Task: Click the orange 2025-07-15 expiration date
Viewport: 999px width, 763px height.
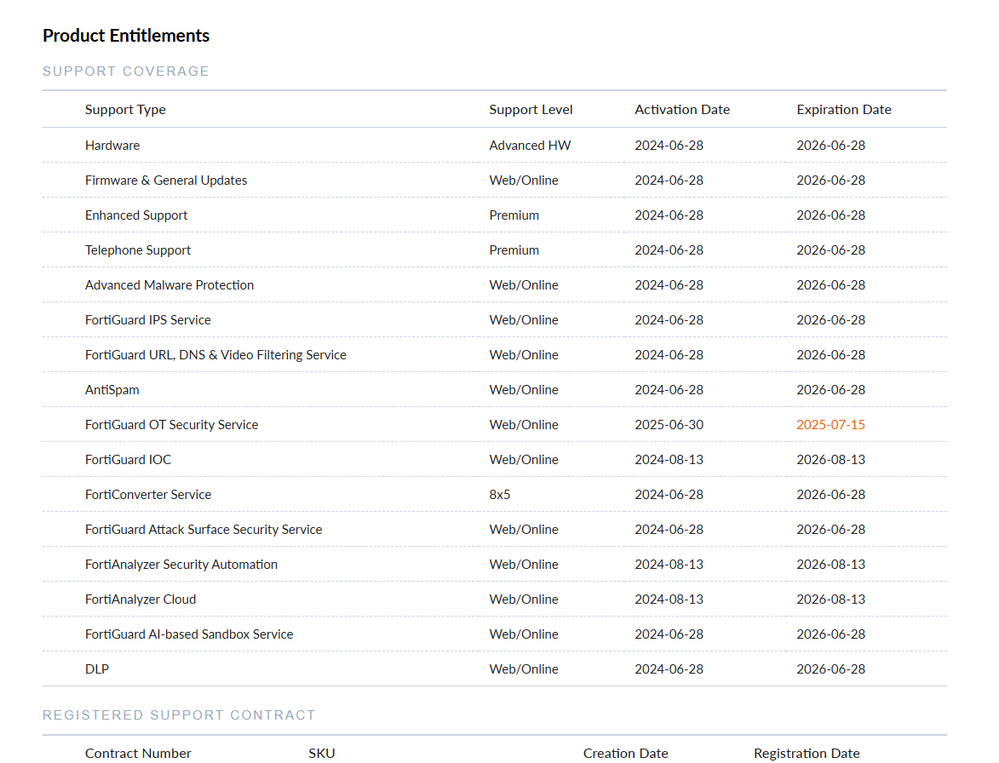Action: [x=830, y=425]
